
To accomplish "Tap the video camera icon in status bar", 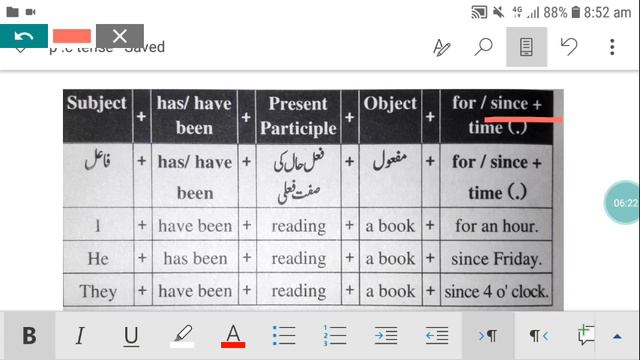I will [31, 12].
